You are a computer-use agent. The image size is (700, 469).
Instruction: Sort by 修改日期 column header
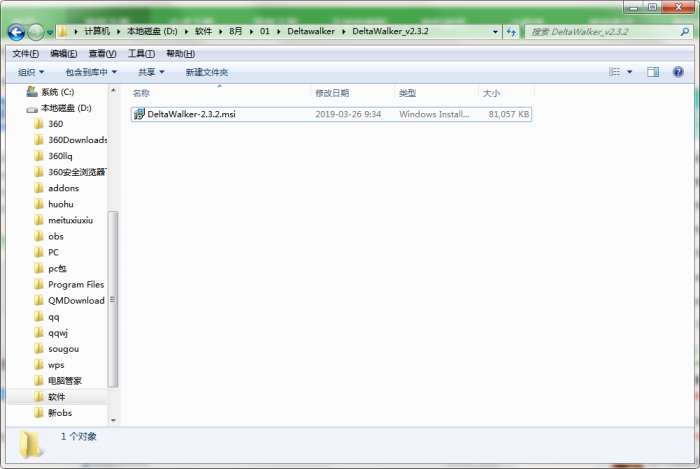(332, 93)
